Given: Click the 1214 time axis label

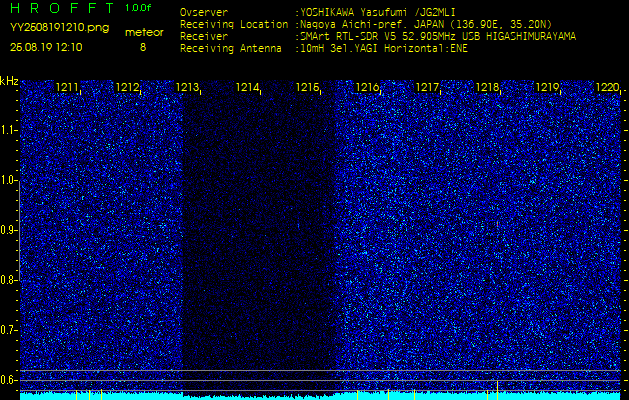Looking at the screenshot, I should tap(247, 87).
